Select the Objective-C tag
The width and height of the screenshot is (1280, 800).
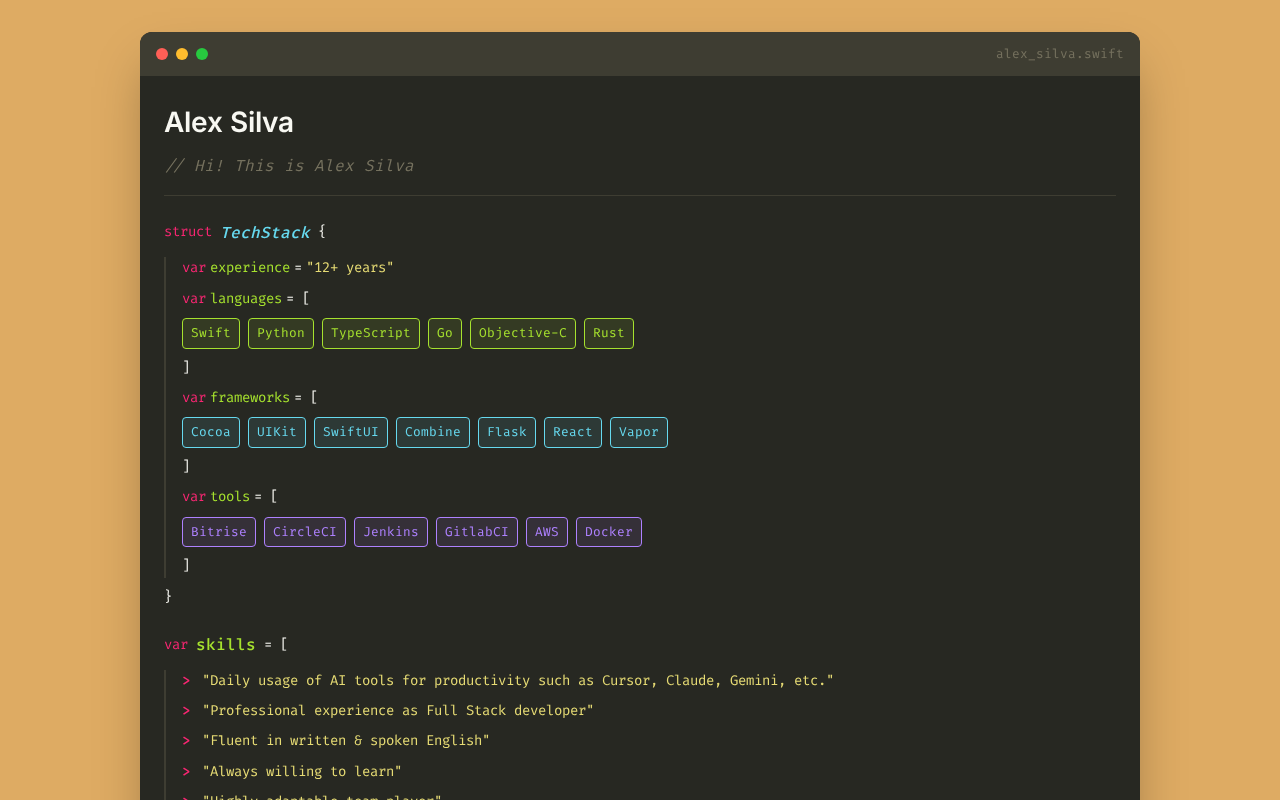[523, 333]
